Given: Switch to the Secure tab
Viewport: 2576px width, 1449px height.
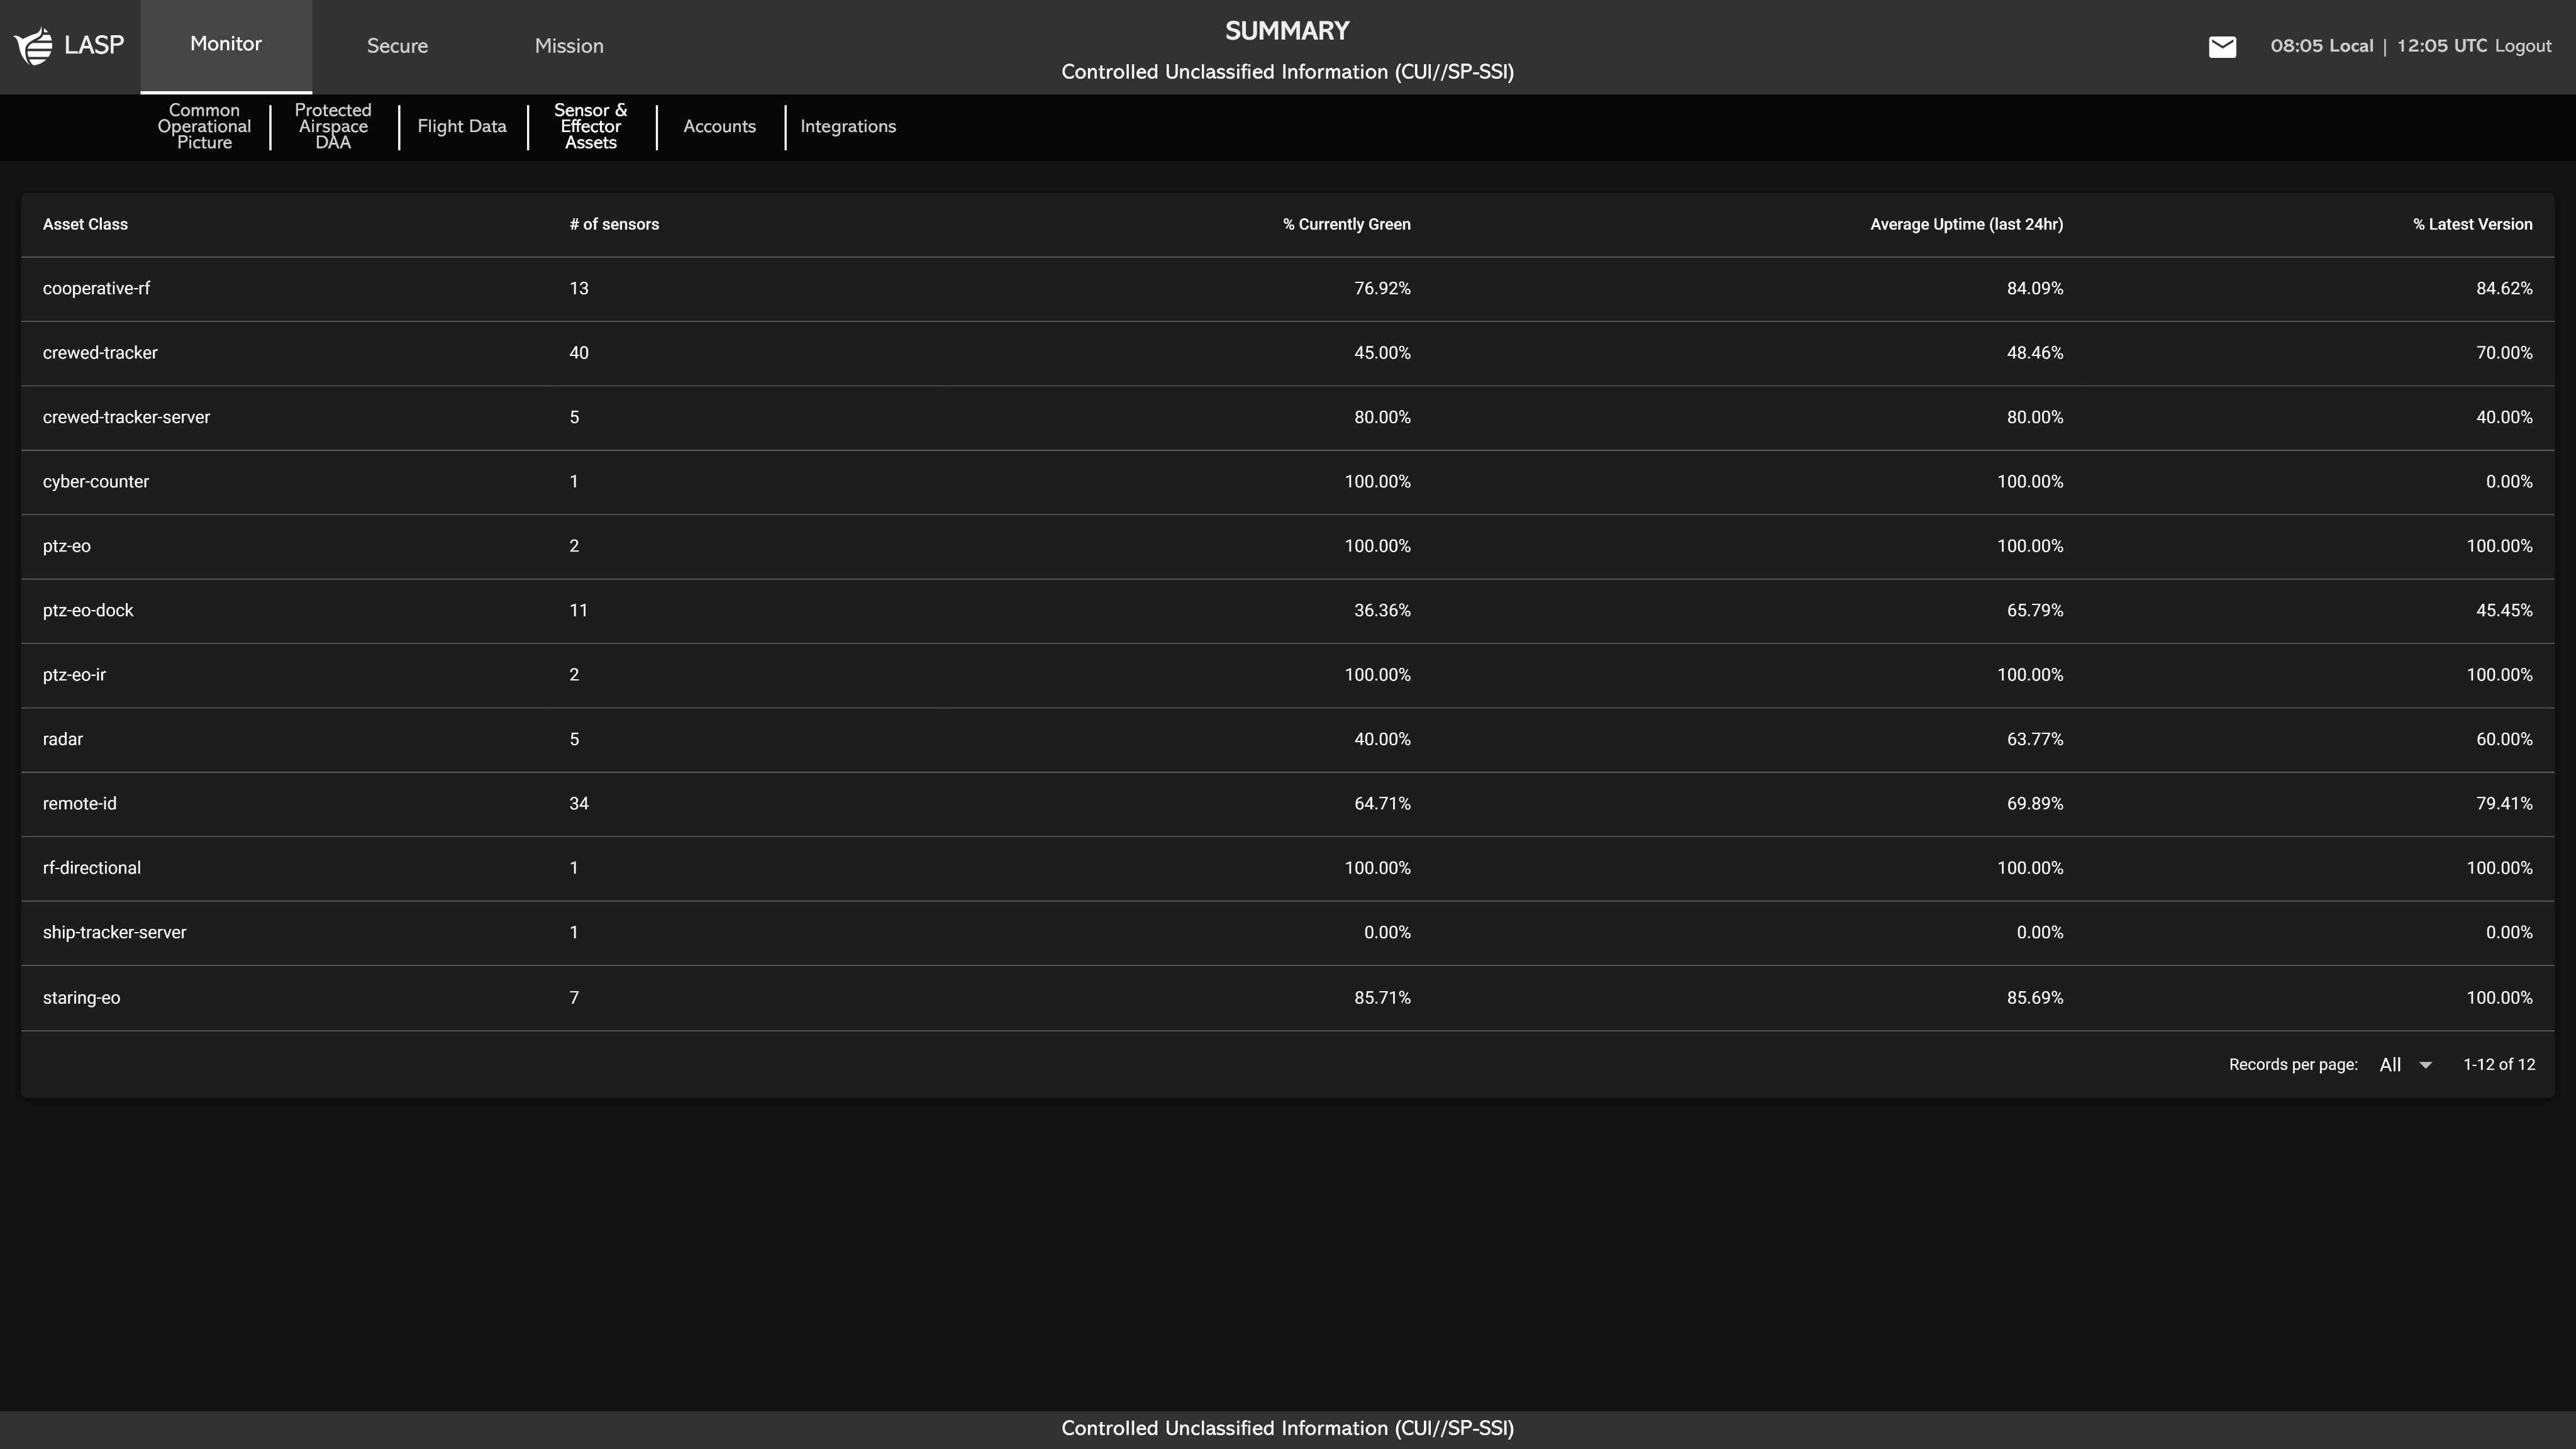Looking at the screenshot, I should coord(397,46).
